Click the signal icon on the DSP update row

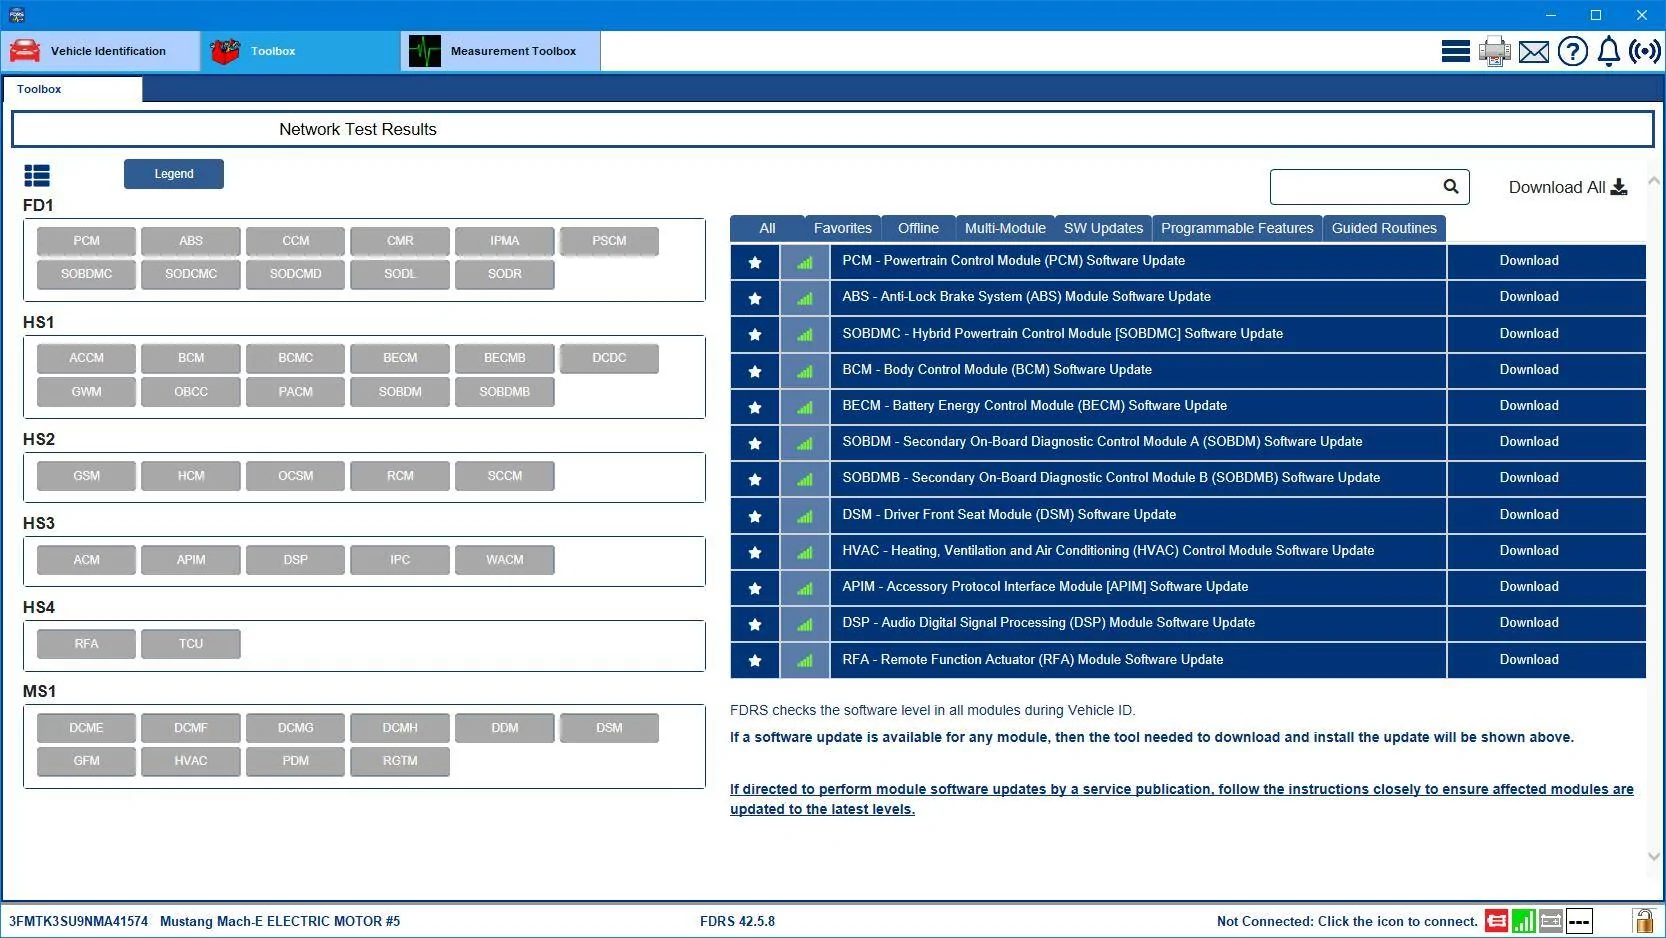click(805, 624)
